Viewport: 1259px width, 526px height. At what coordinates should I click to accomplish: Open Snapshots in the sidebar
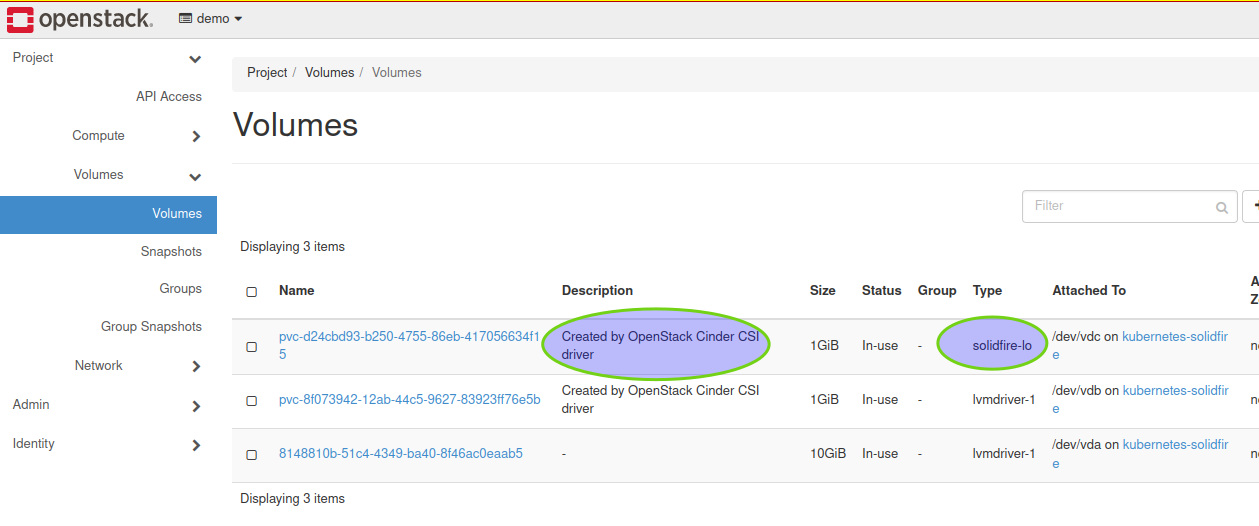[171, 252]
